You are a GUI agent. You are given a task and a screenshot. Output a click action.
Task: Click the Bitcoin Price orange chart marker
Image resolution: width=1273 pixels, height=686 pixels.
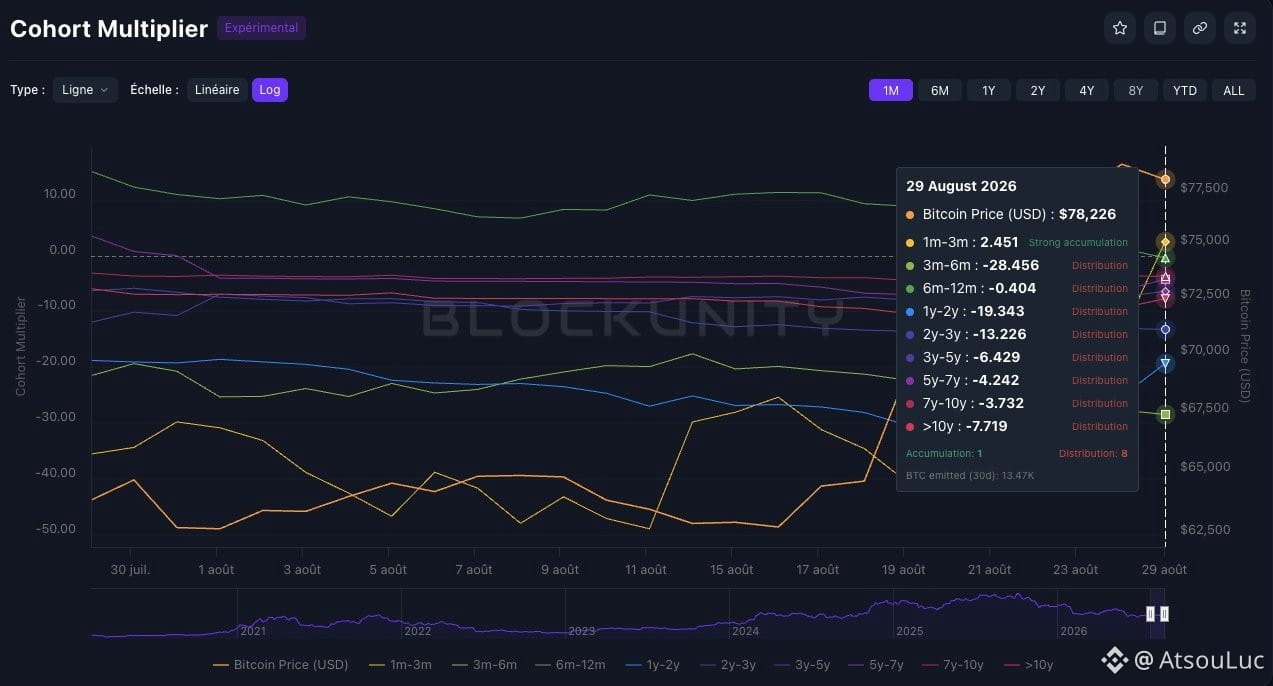tap(1165, 180)
